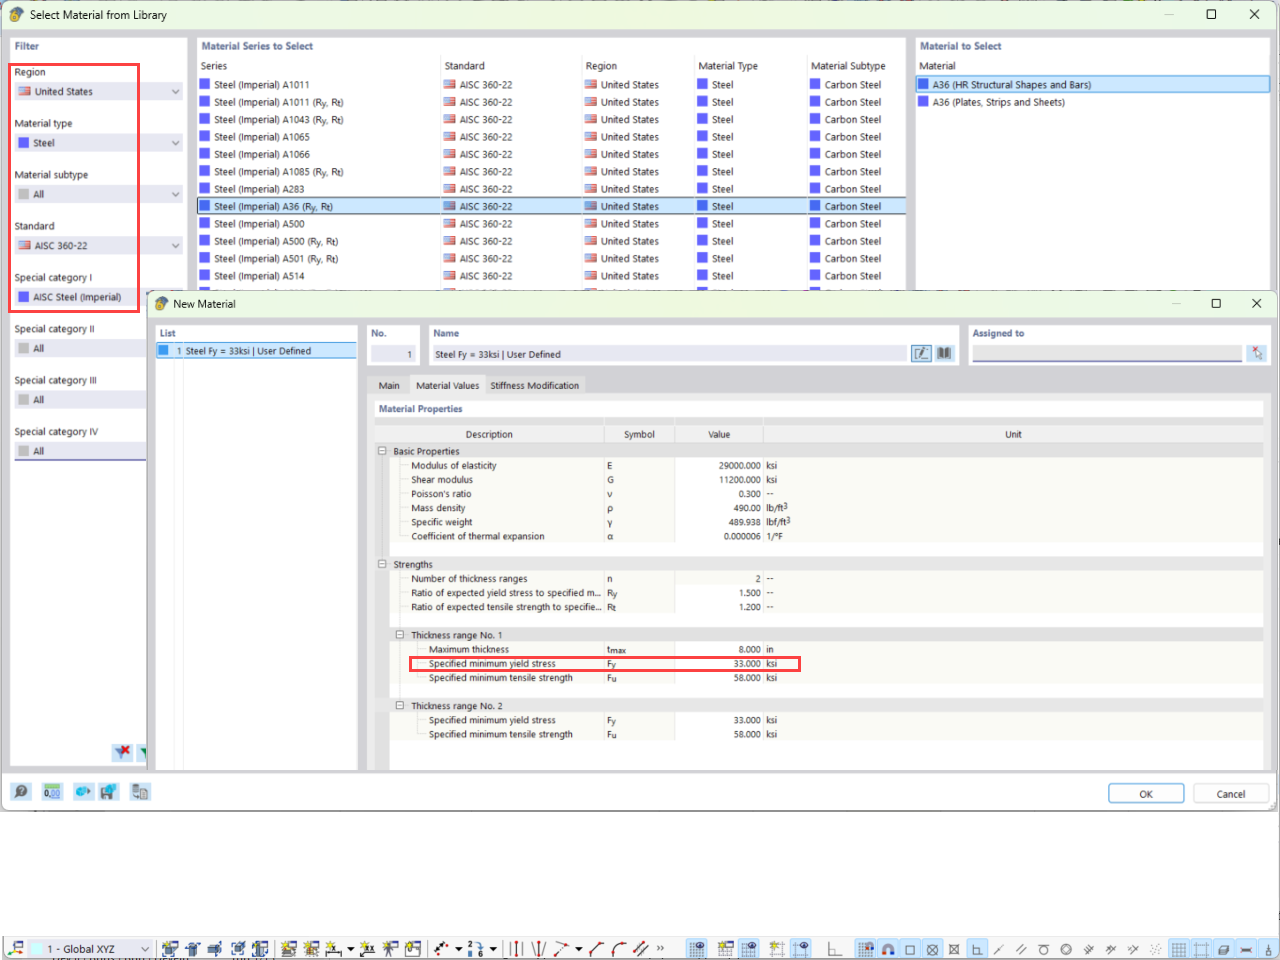This screenshot has height=960, width=1280.
Task: Toggle the square-in-square snap icon
Action: point(910,949)
